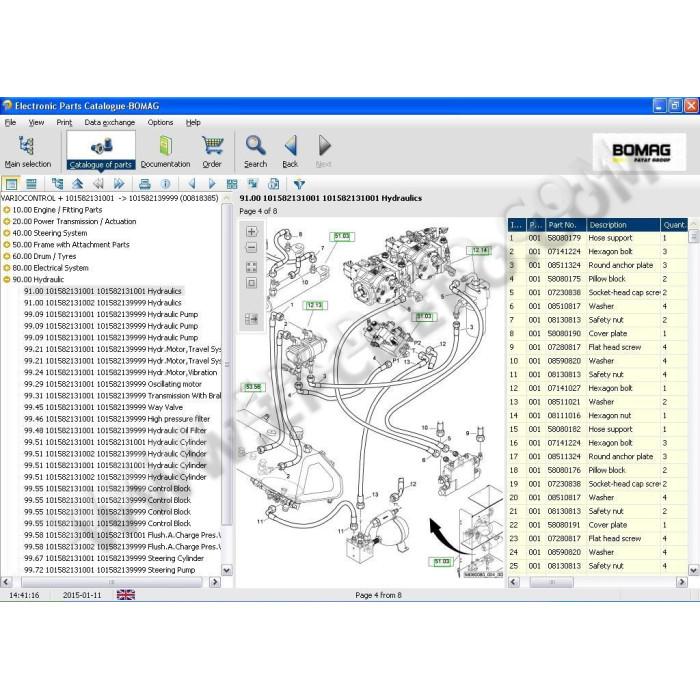Open the Options menu
The image size is (700, 700).
pos(160,122)
